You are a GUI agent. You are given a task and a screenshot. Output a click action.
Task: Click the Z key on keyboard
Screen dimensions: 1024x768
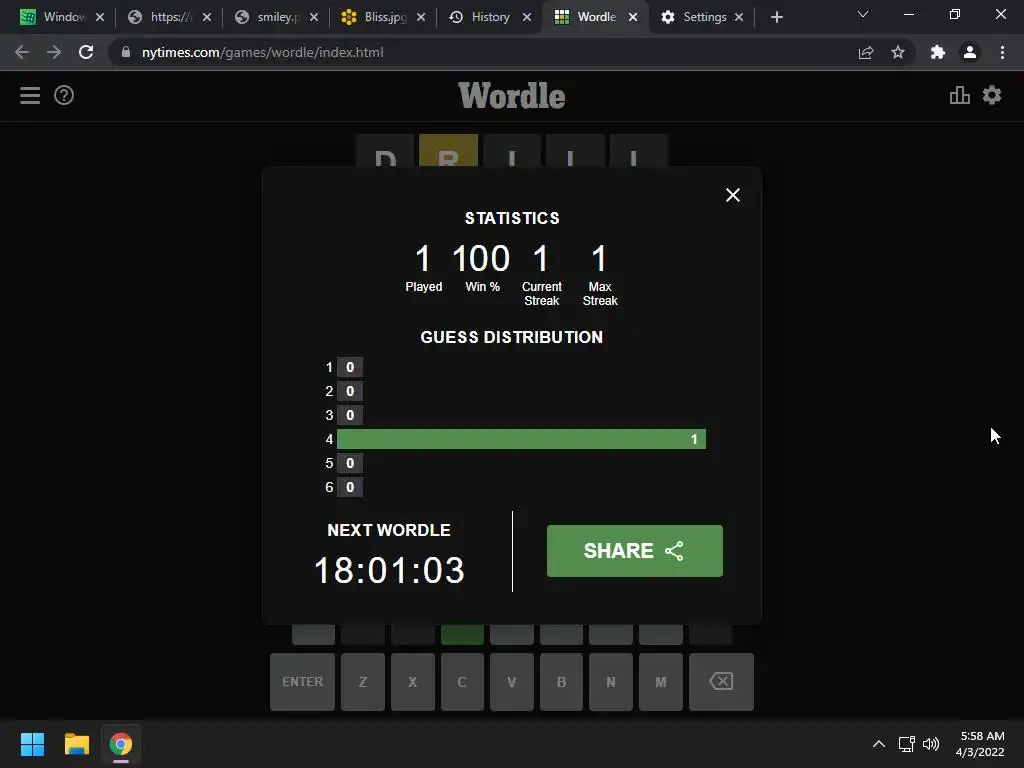(363, 682)
